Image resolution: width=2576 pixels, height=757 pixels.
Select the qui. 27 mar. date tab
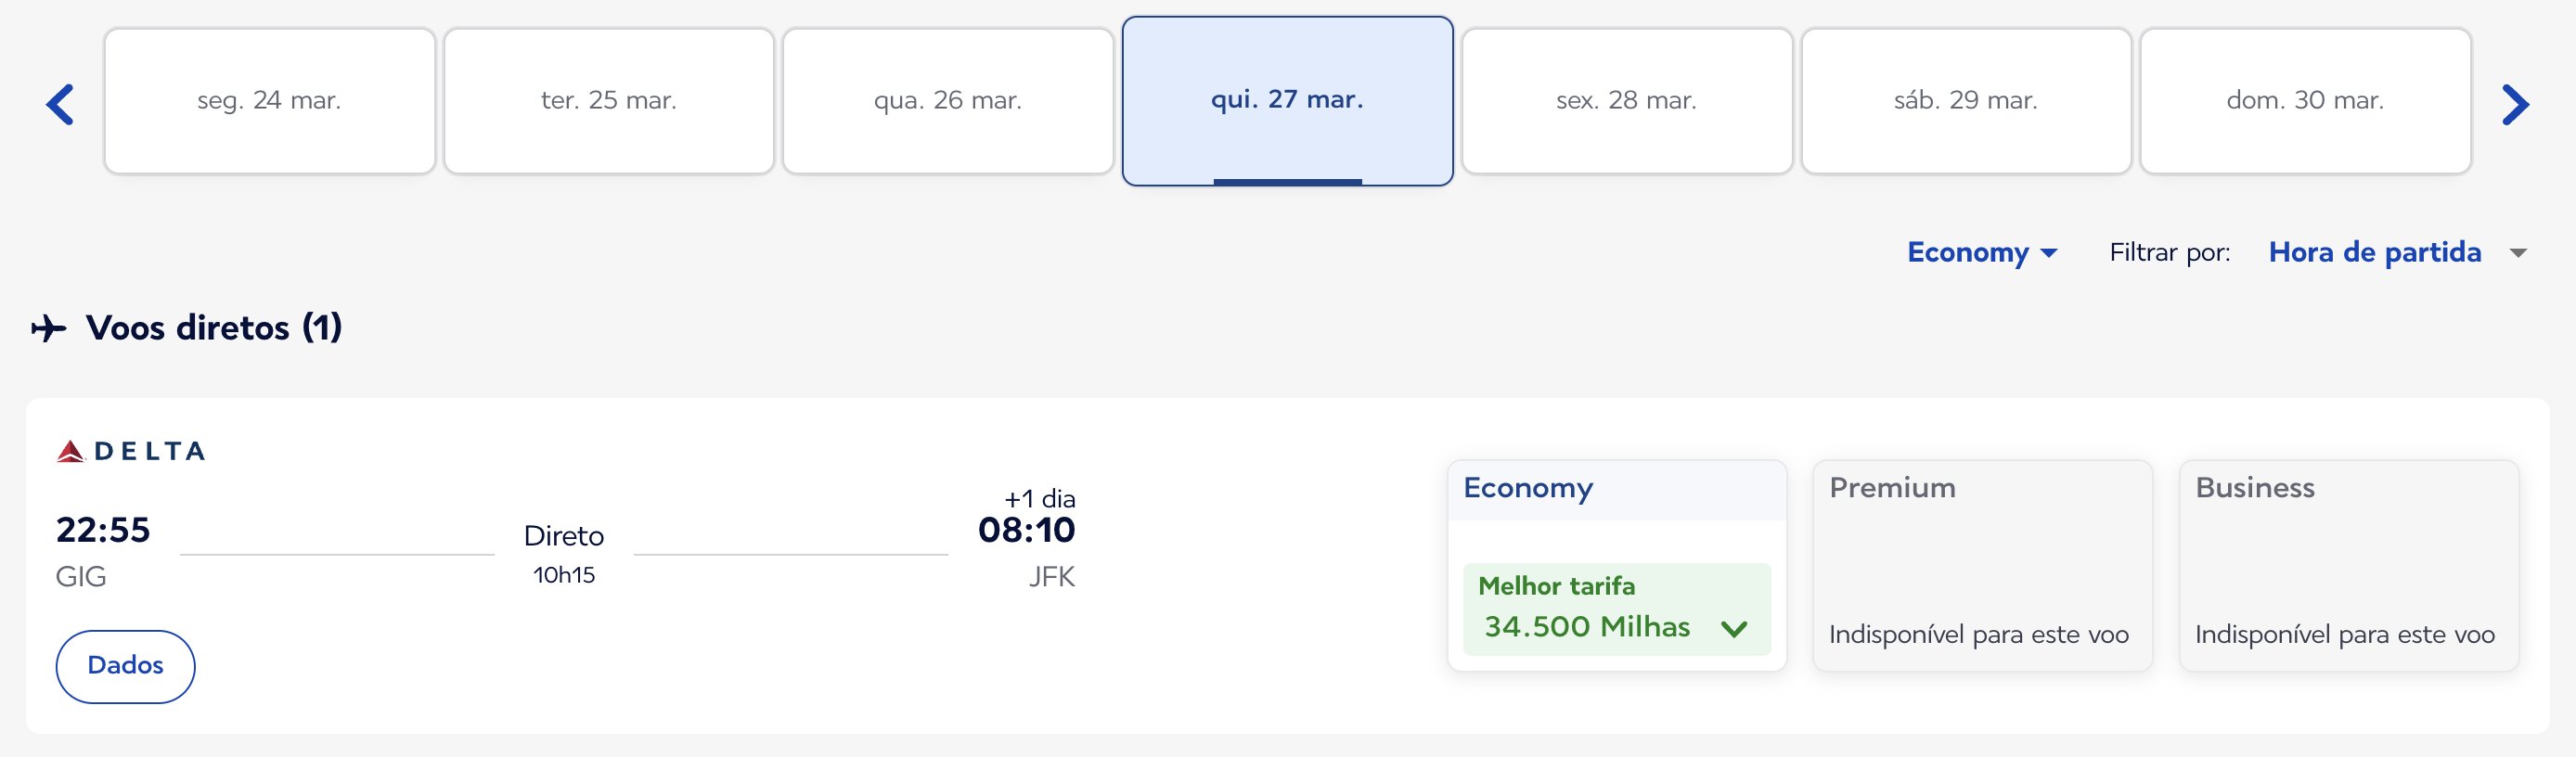(1288, 101)
